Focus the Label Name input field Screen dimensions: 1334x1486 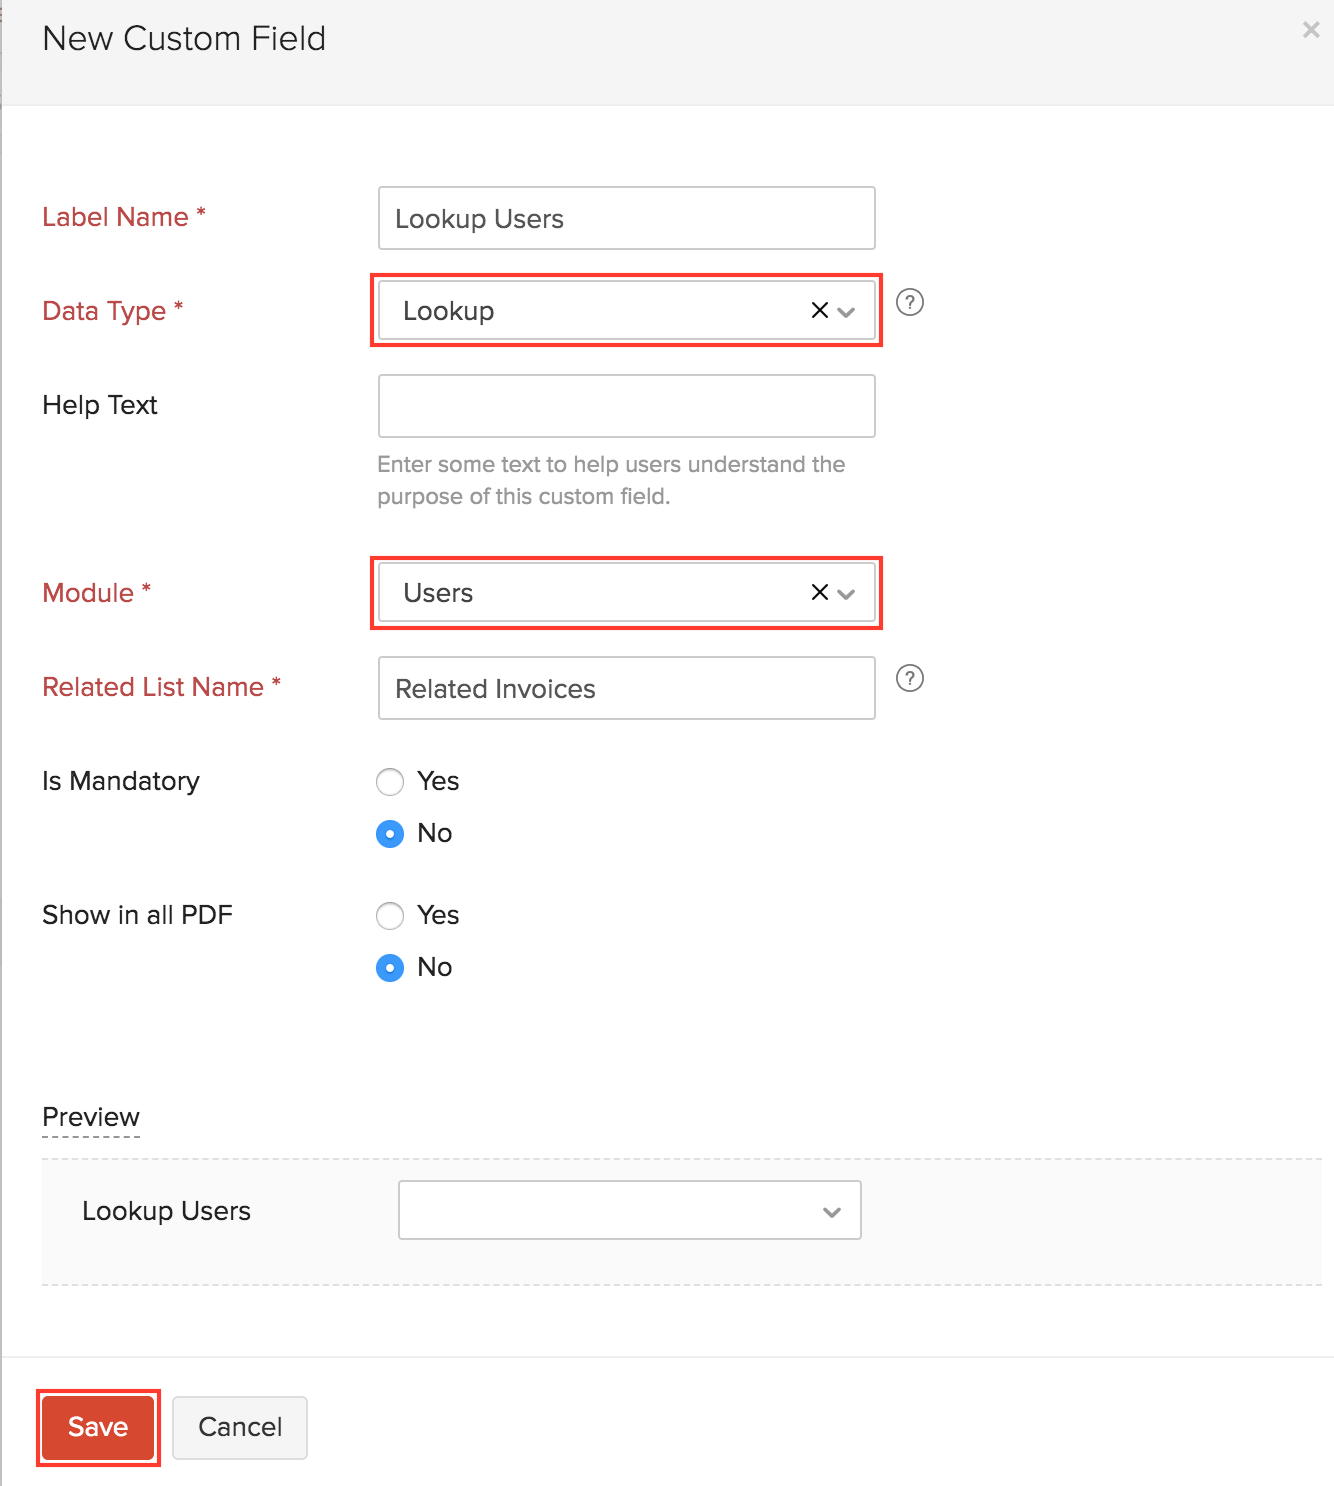coord(627,218)
